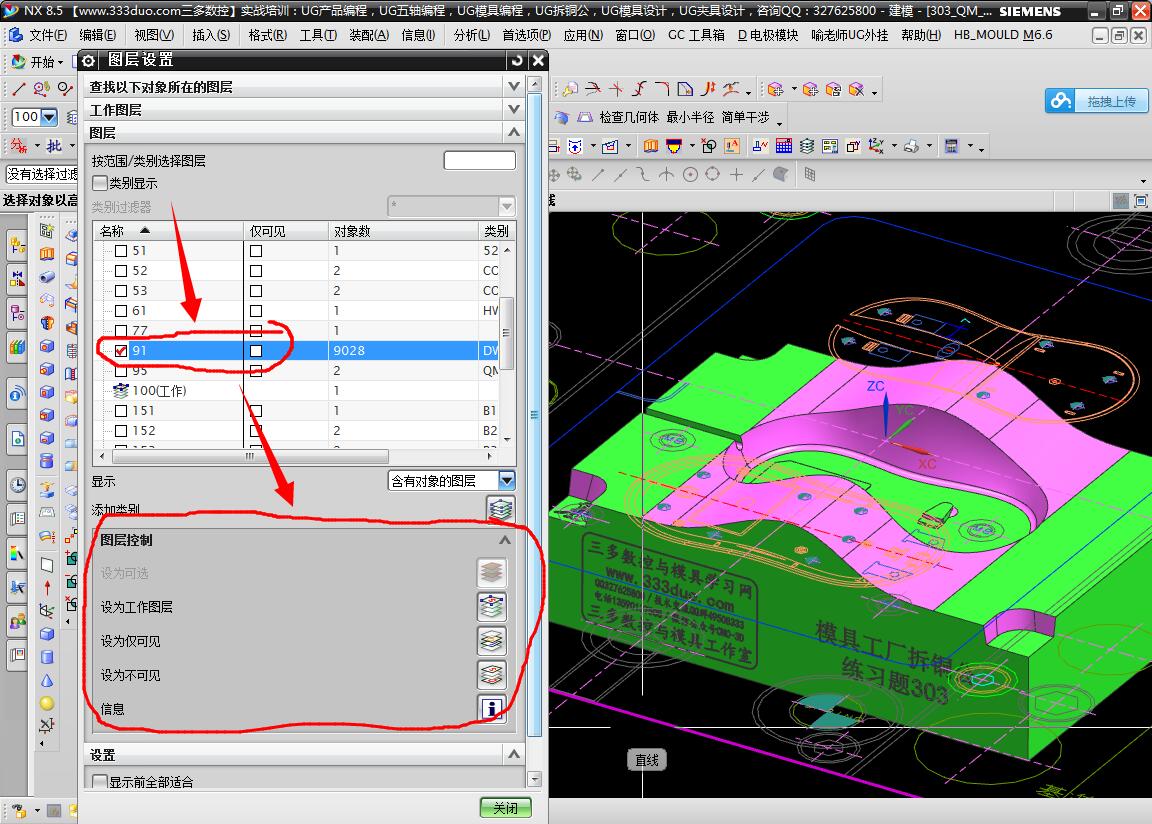This screenshot has height=824, width=1152.
Task: Click the plus intersection snap icon
Action: (736, 175)
